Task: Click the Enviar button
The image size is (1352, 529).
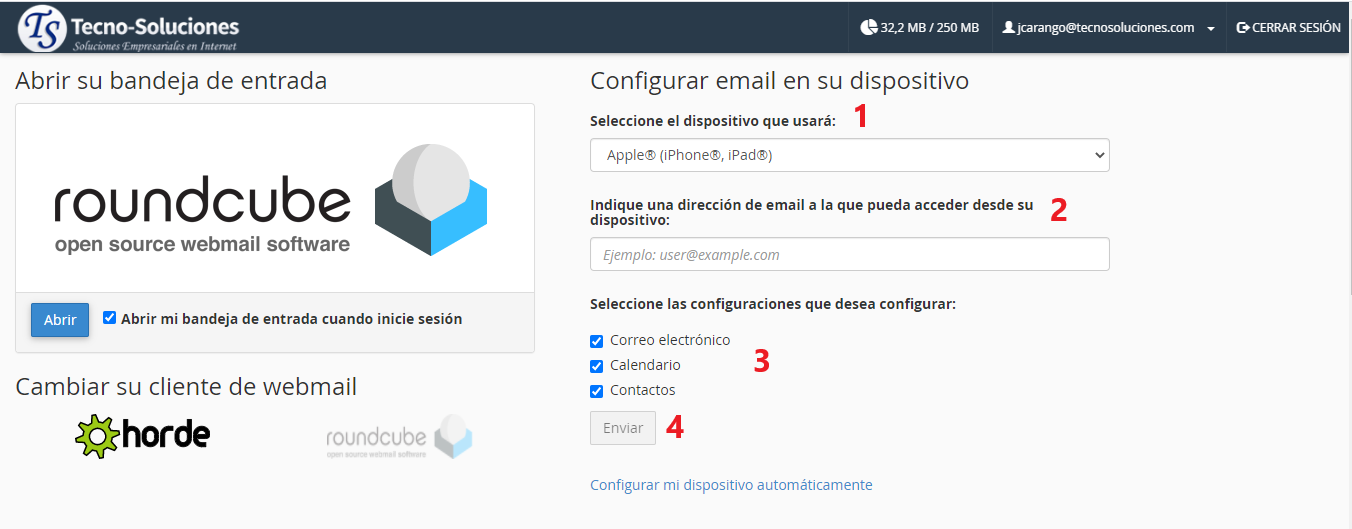Action: tap(623, 427)
